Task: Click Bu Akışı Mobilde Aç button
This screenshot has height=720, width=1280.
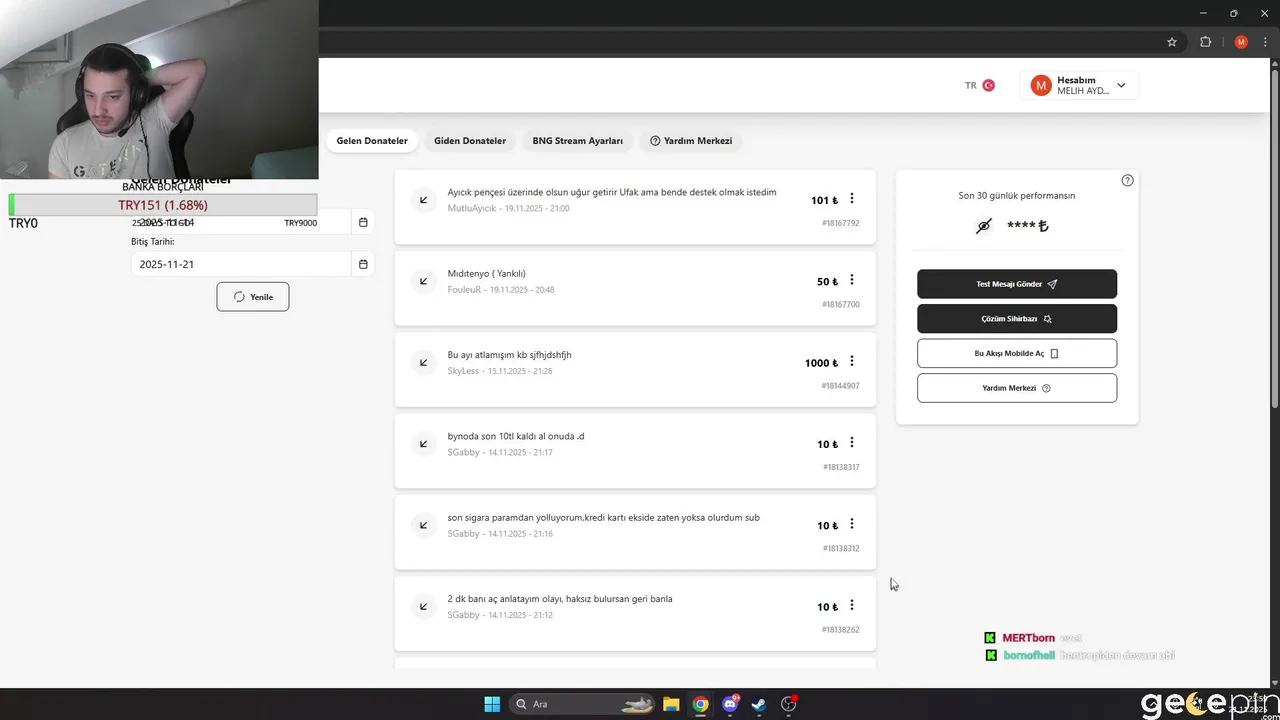Action: point(1017,353)
